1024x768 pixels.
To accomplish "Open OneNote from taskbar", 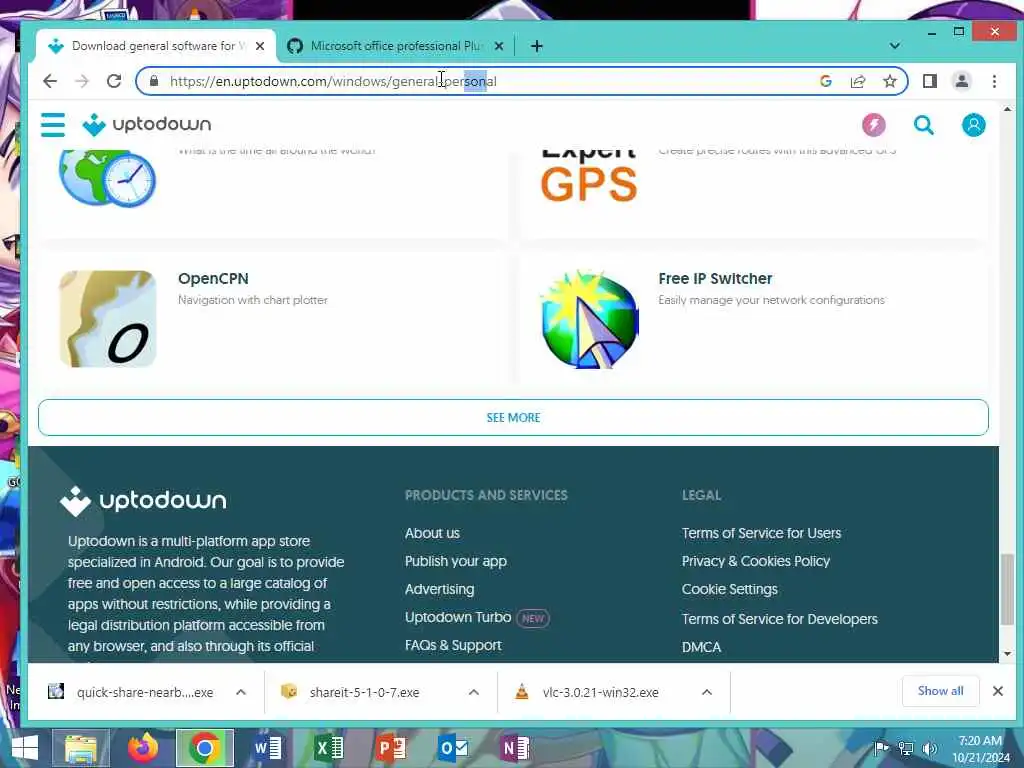I will (515, 748).
